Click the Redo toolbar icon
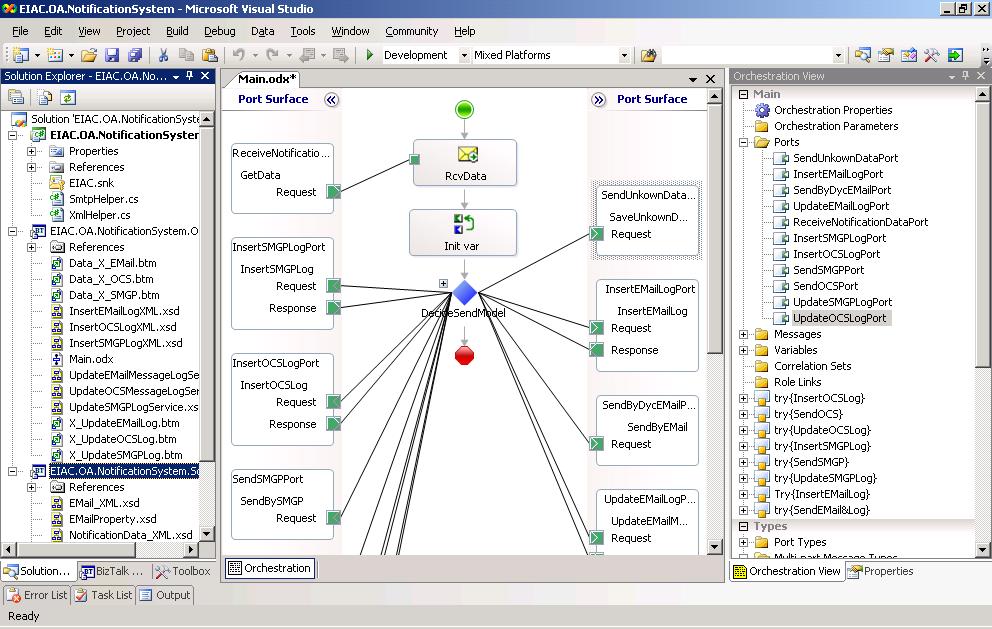 pos(272,55)
